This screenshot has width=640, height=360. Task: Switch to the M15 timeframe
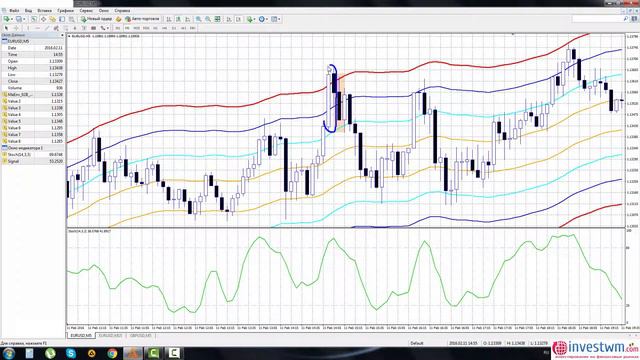(136, 28)
